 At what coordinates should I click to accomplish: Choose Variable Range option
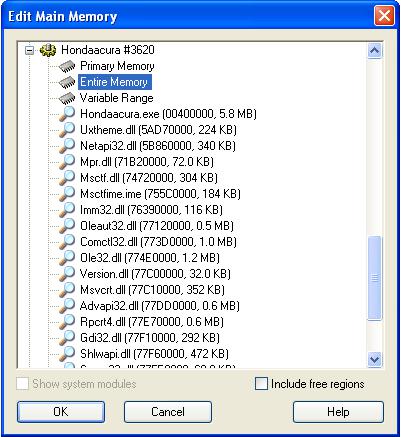click(117, 98)
